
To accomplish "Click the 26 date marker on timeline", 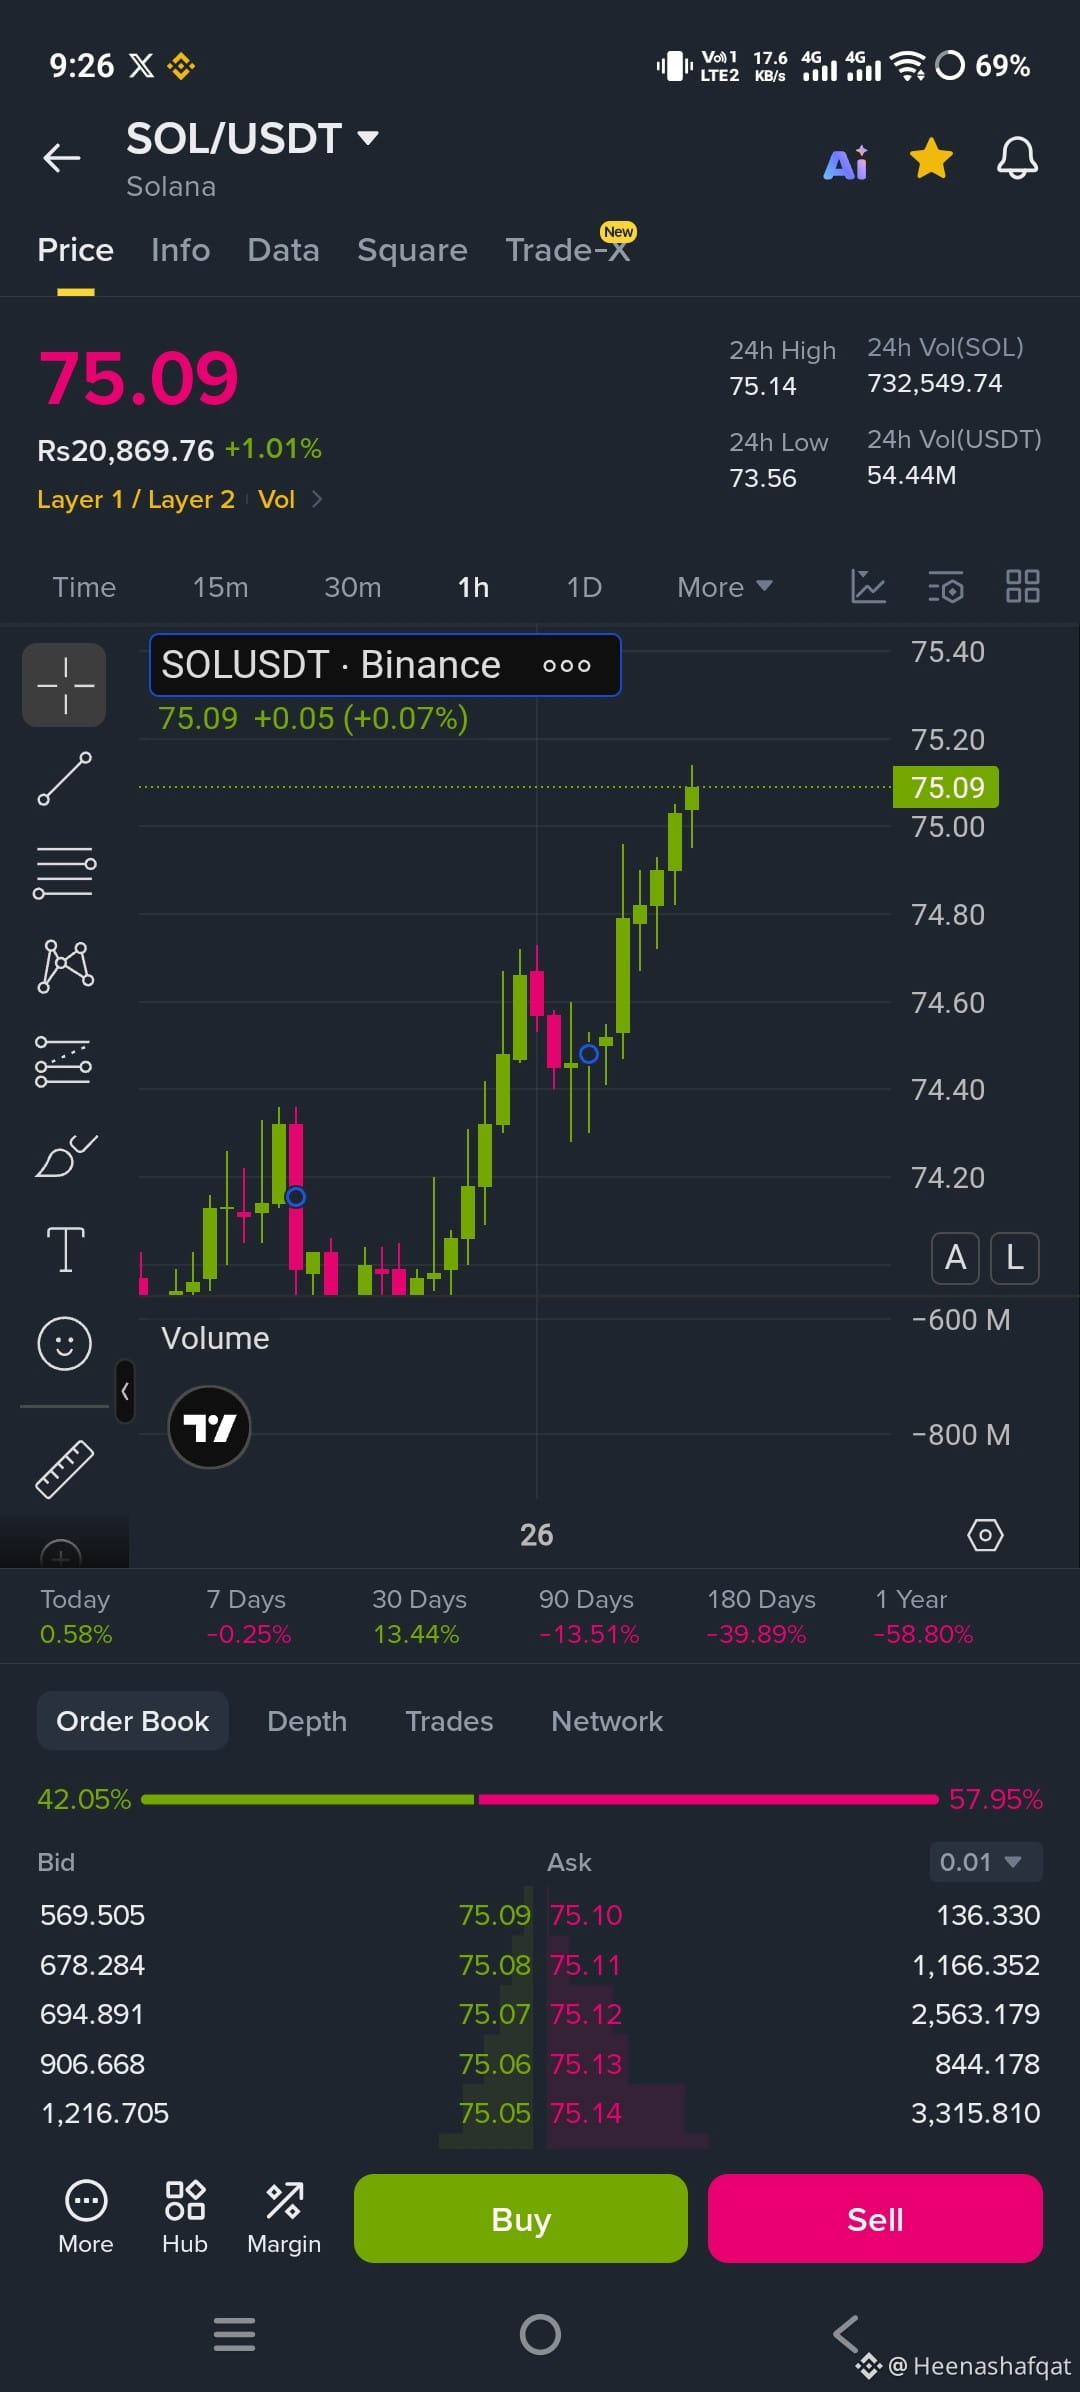I will tap(536, 1534).
